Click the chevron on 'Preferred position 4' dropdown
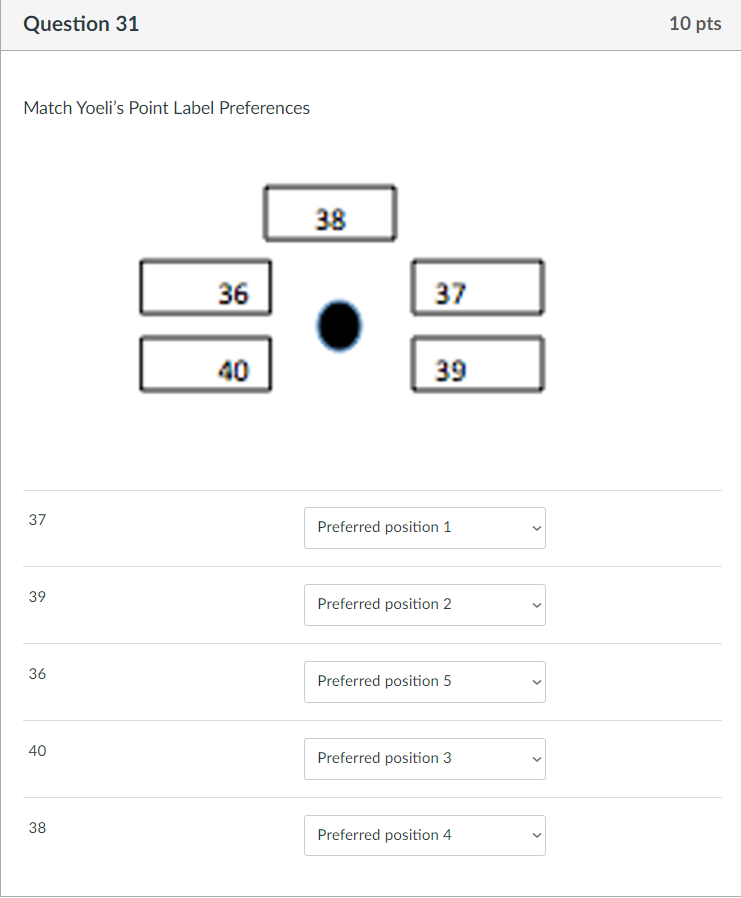The height and width of the screenshot is (898, 741). click(x=536, y=835)
